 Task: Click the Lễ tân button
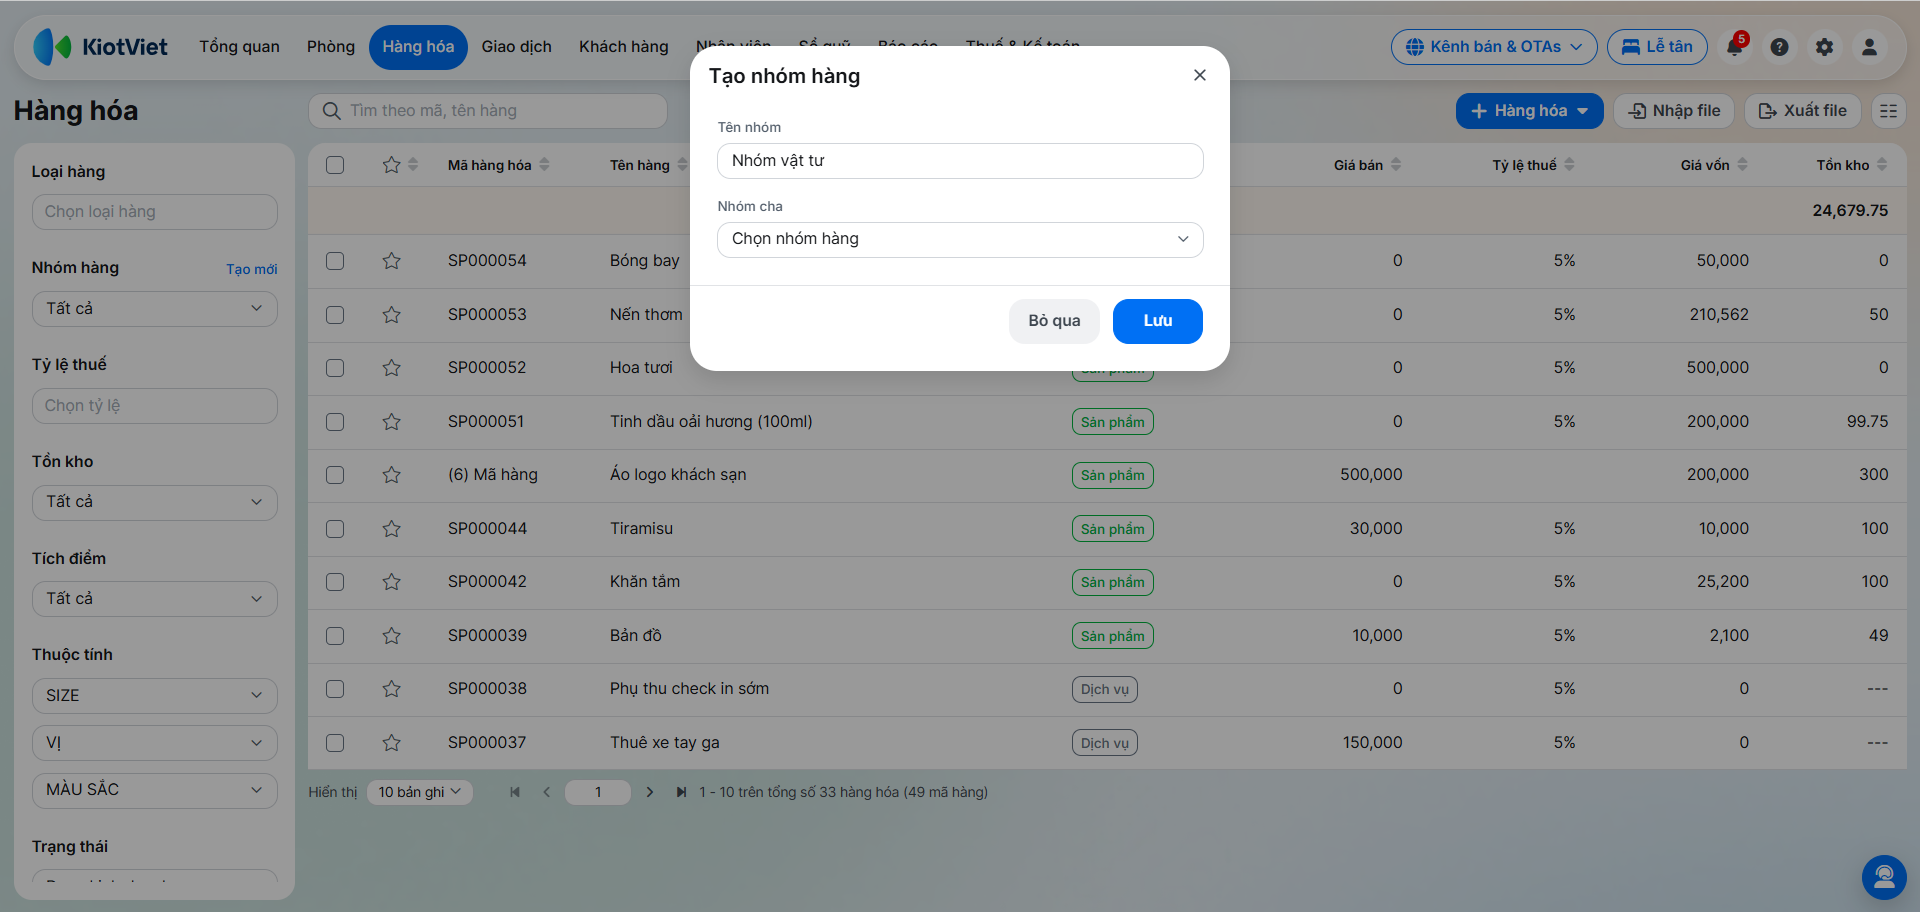(x=1657, y=47)
